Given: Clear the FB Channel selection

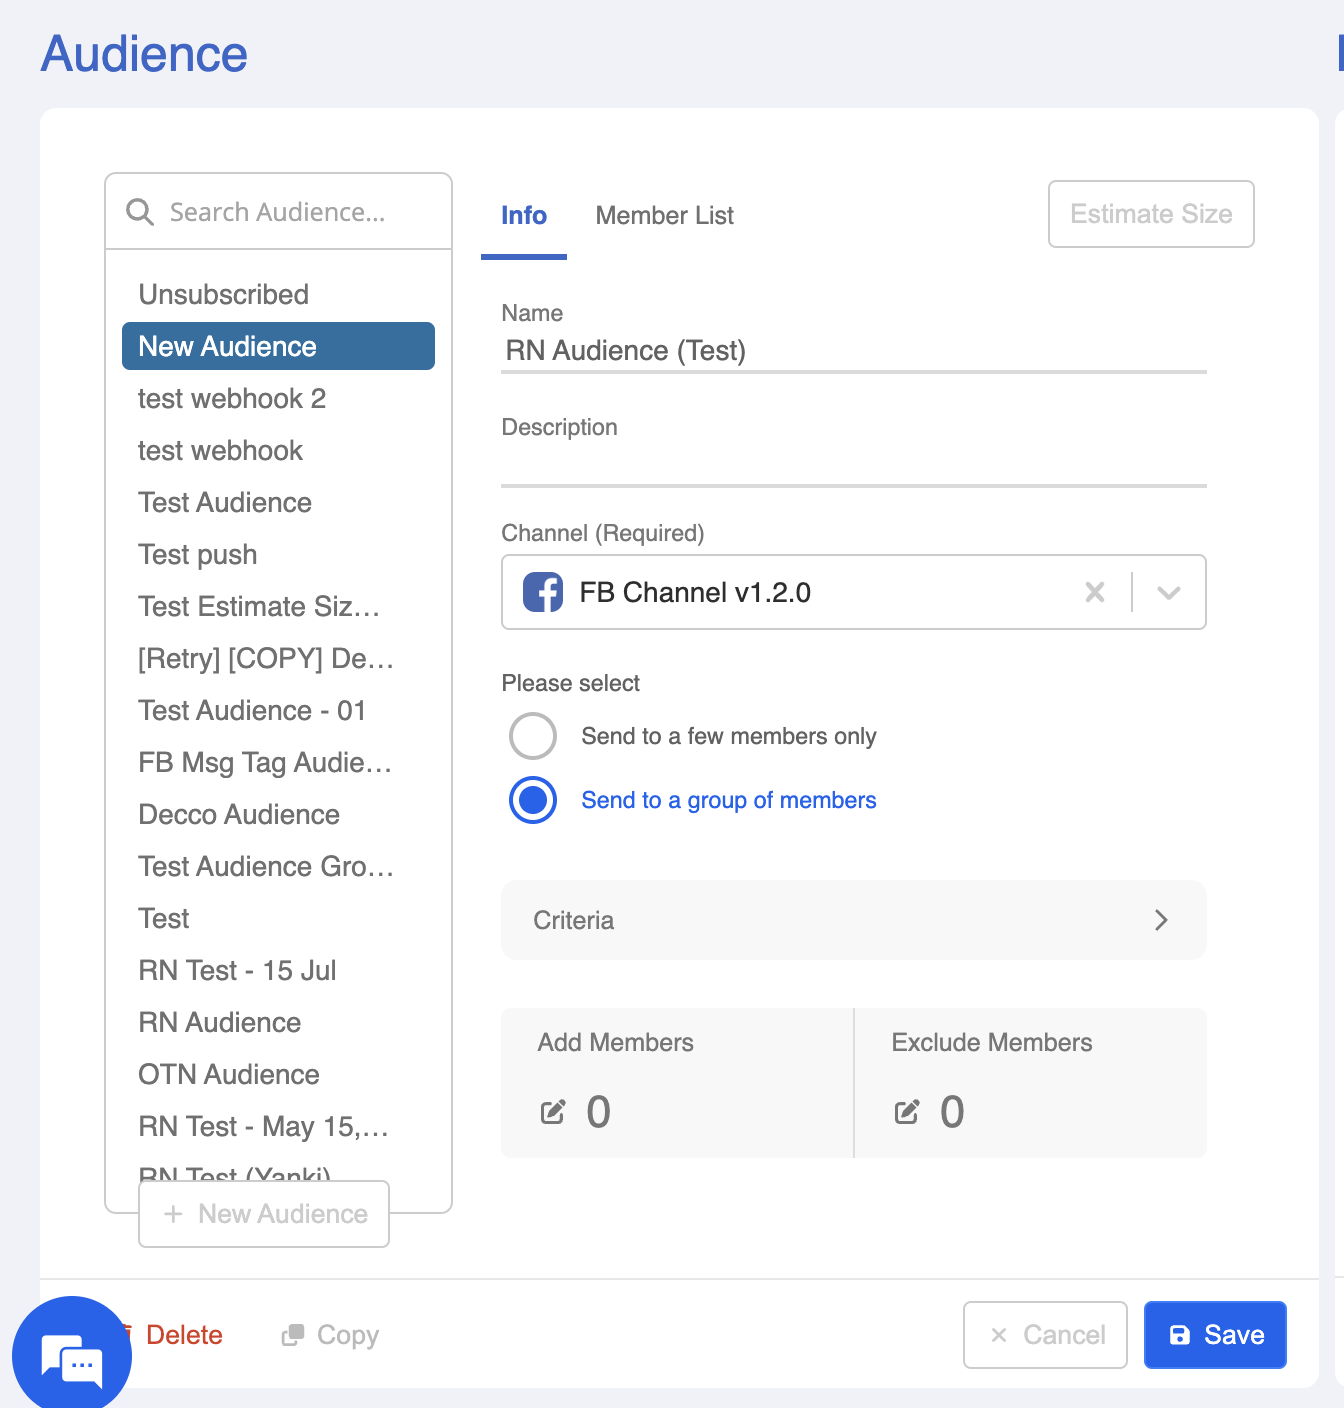Looking at the screenshot, I should (x=1095, y=592).
